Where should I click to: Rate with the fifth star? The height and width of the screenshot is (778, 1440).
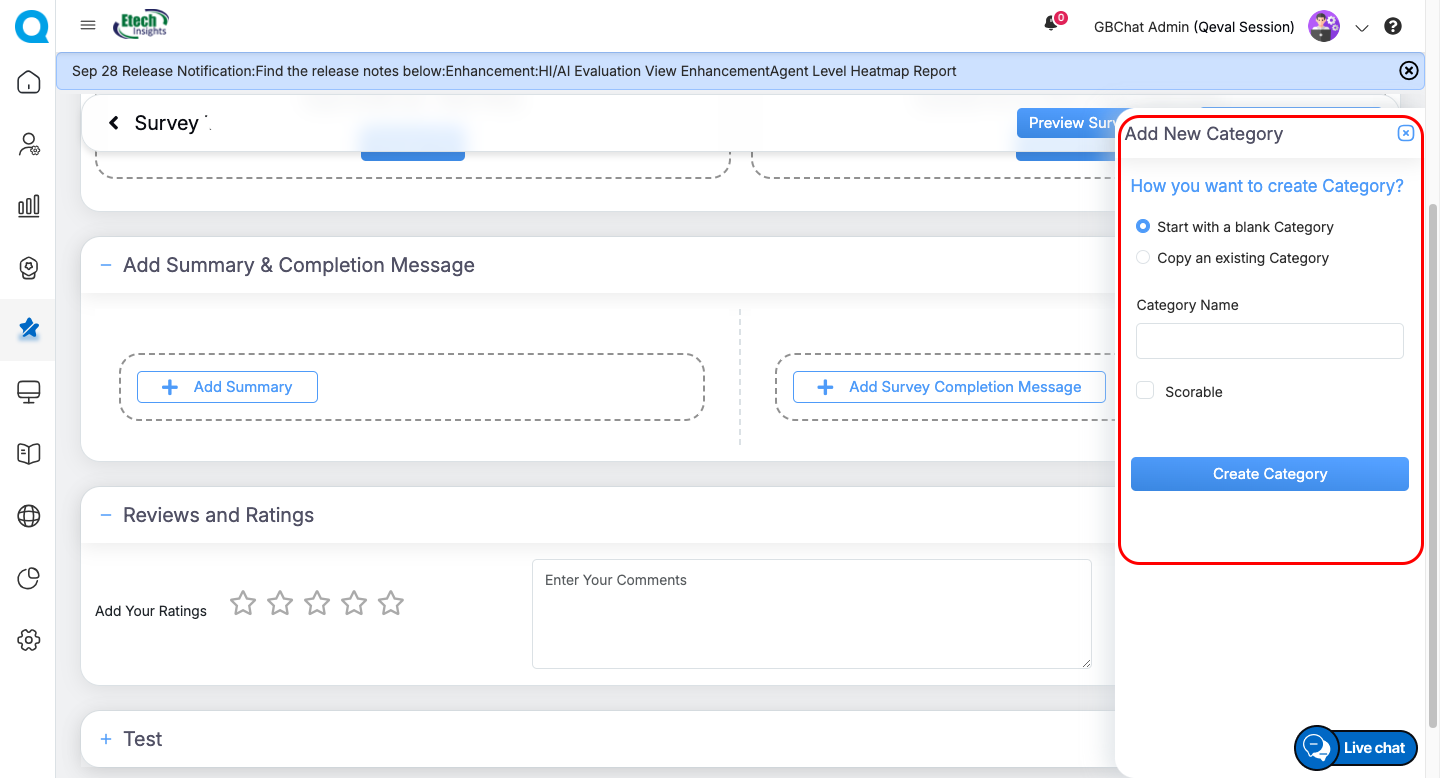tap(391, 603)
